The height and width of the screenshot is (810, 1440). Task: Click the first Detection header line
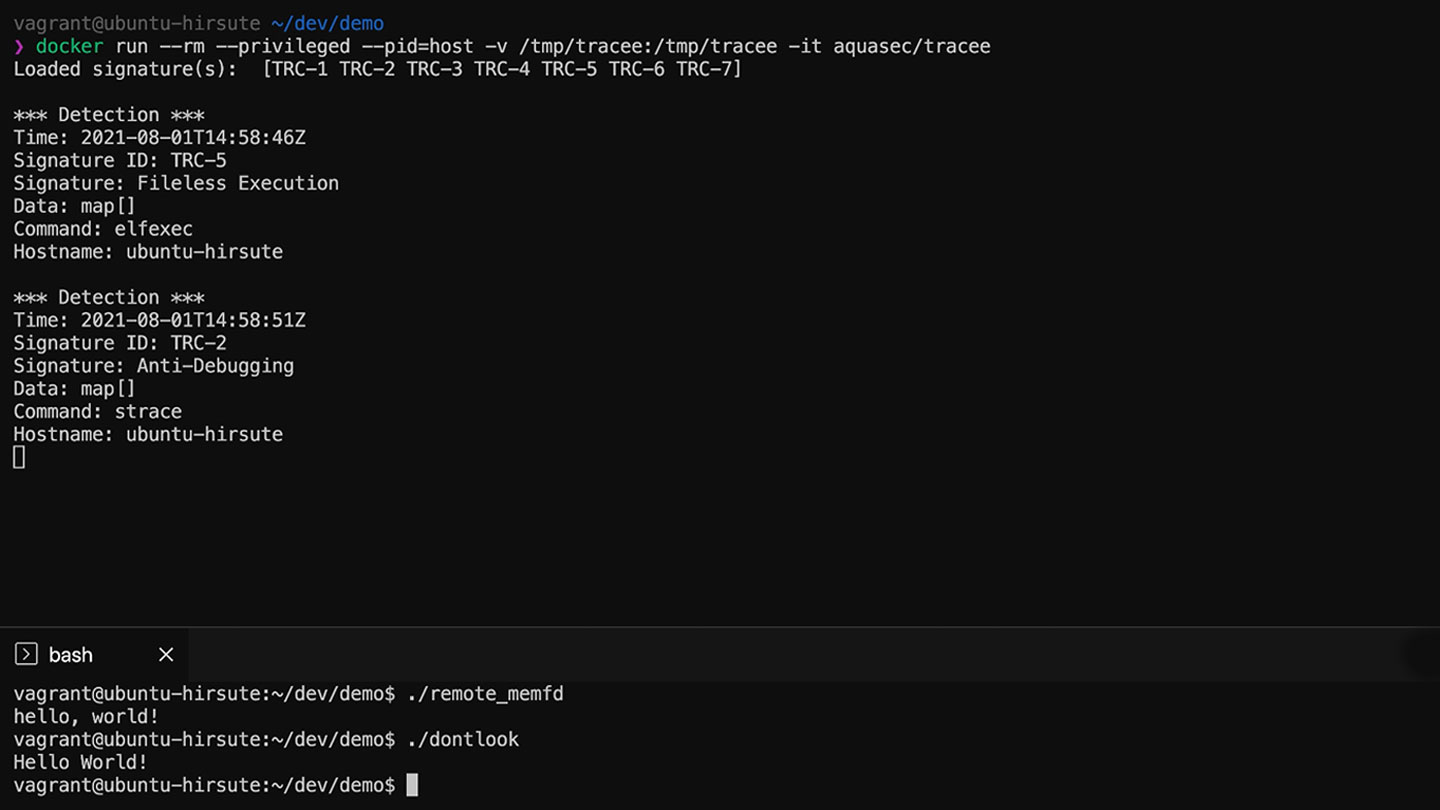pyautogui.click(x=109, y=115)
